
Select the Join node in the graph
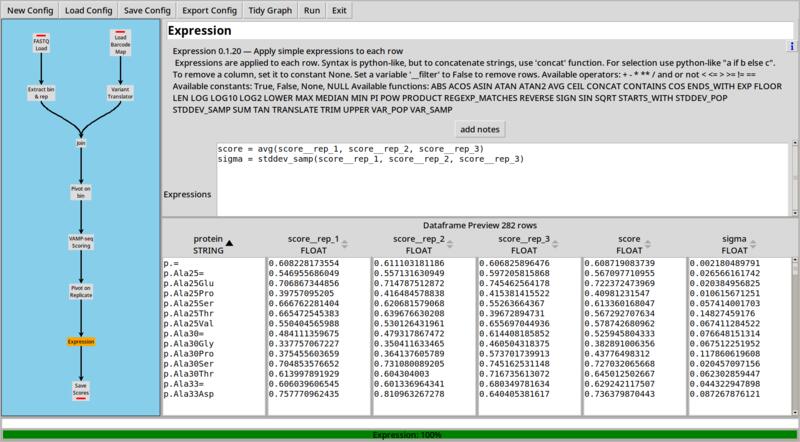[x=81, y=143]
